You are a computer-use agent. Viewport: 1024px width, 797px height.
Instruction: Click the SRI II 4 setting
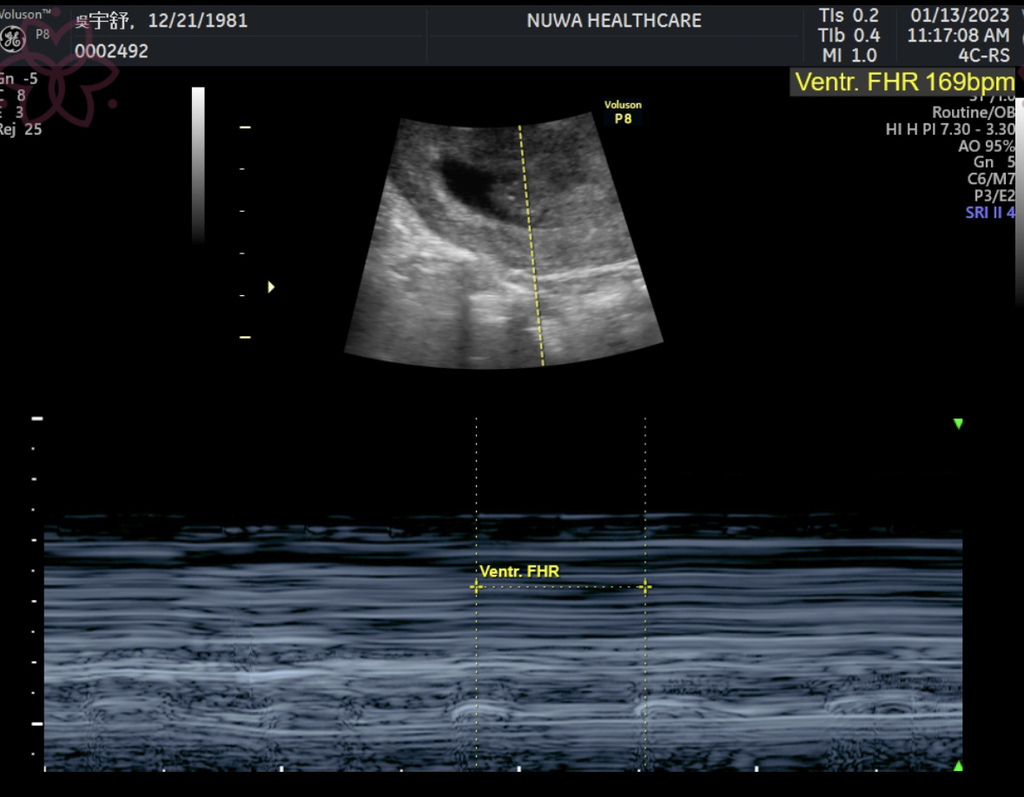coord(990,212)
